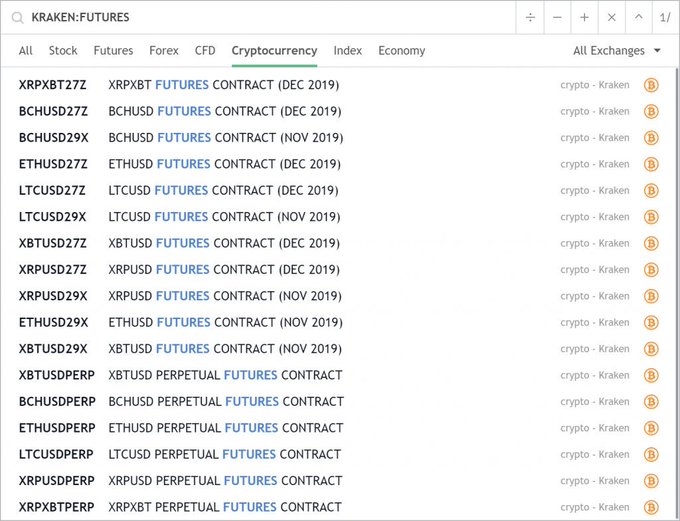Select the XRPXBT27Z symbol row
Screen dimensions: 680x521
[x=338, y=85]
